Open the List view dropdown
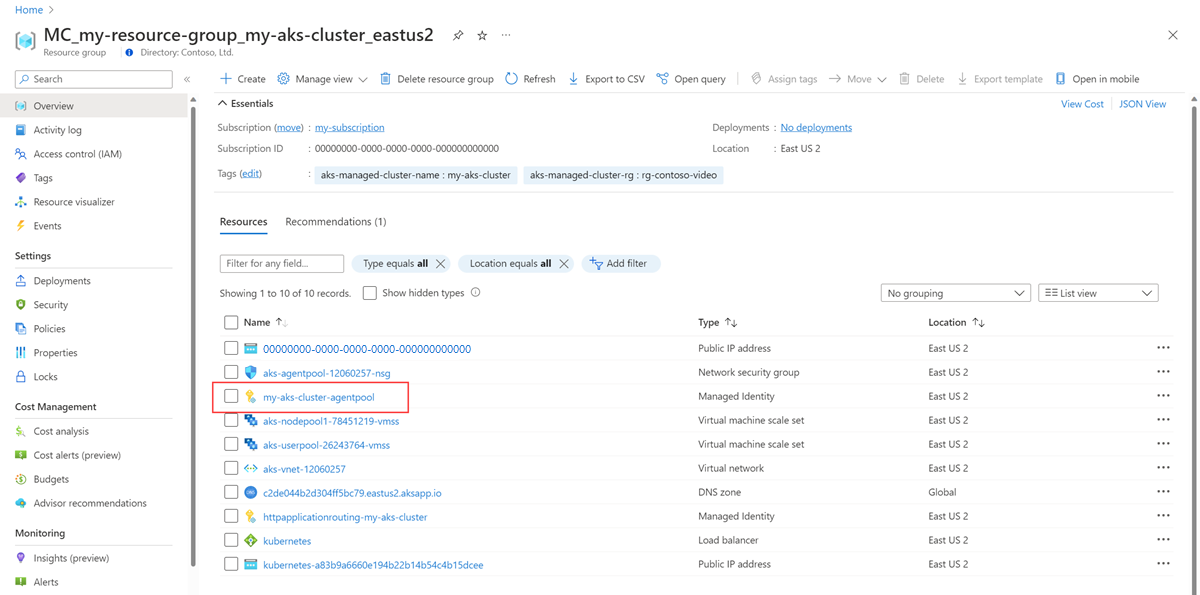Screen dimensions: 1200x595 [1098, 293]
